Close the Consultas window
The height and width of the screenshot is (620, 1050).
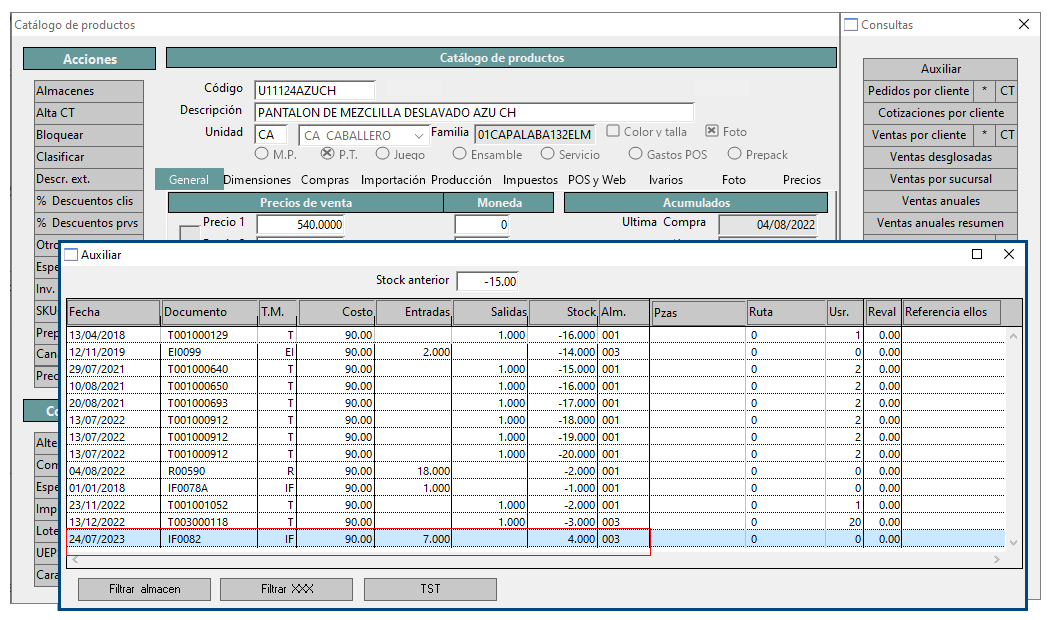[x=1024, y=24]
